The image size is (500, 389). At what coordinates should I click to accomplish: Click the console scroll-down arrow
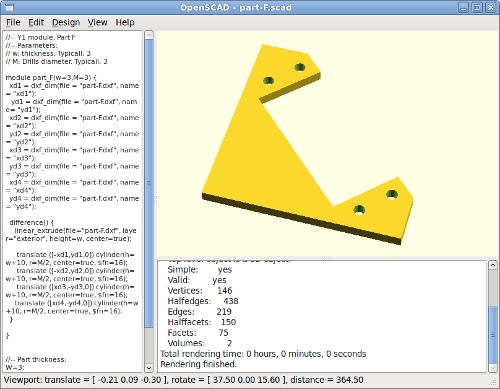(x=492, y=368)
